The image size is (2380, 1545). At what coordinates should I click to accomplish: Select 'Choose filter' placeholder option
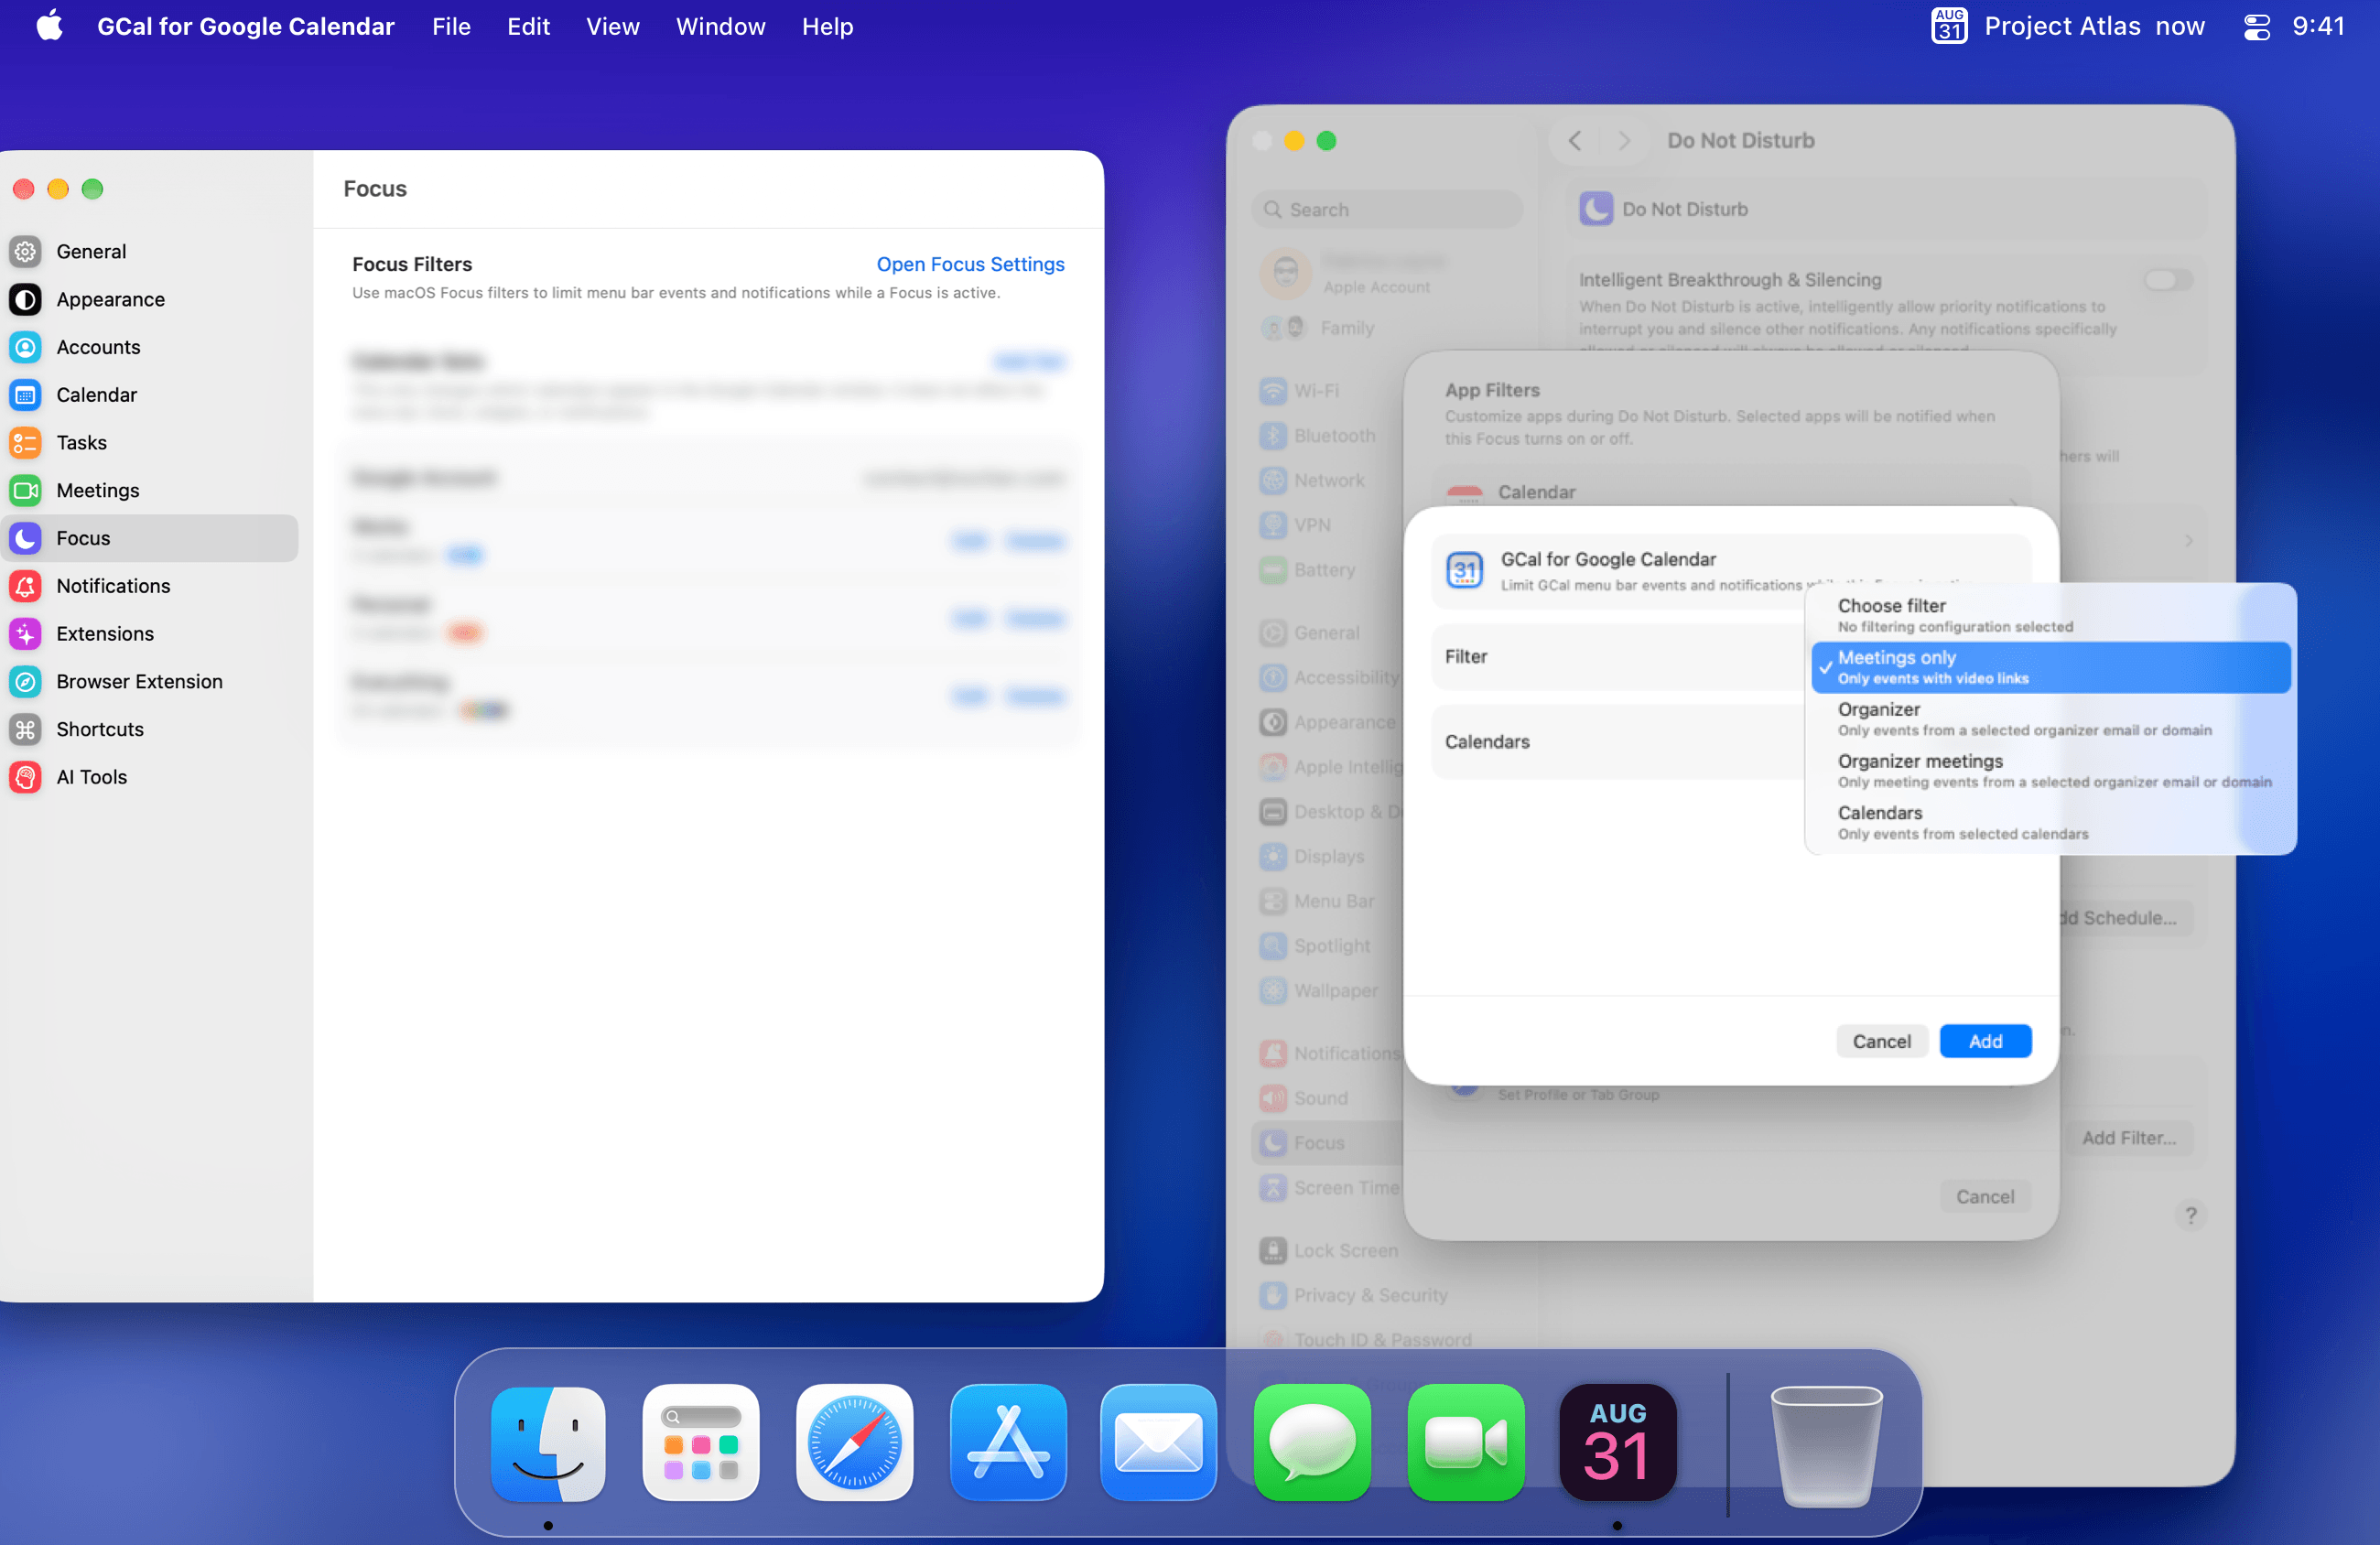pyautogui.click(x=2050, y=615)
